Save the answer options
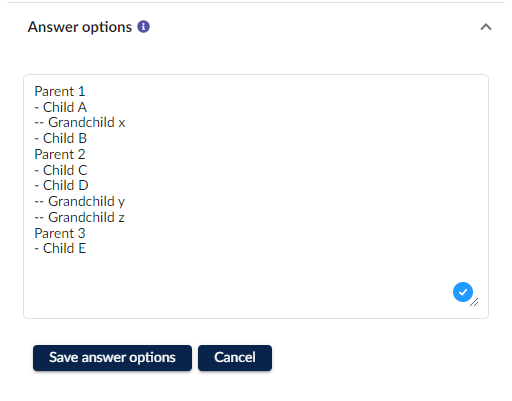Image resolution: width=512 pixels, height=401 pixels. point(112,358)
